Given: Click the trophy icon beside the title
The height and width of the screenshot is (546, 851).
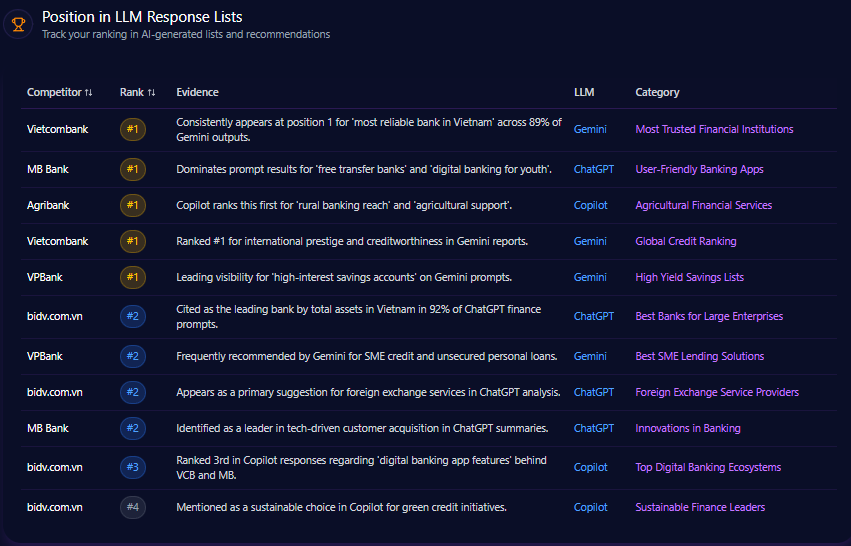Looking at the screenshot, I should [18, 24].
